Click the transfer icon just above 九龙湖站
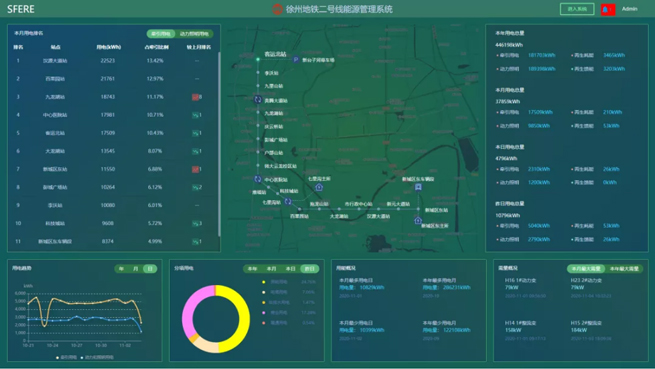The height and width of the screenshot is (369, 655). [258, 99]
